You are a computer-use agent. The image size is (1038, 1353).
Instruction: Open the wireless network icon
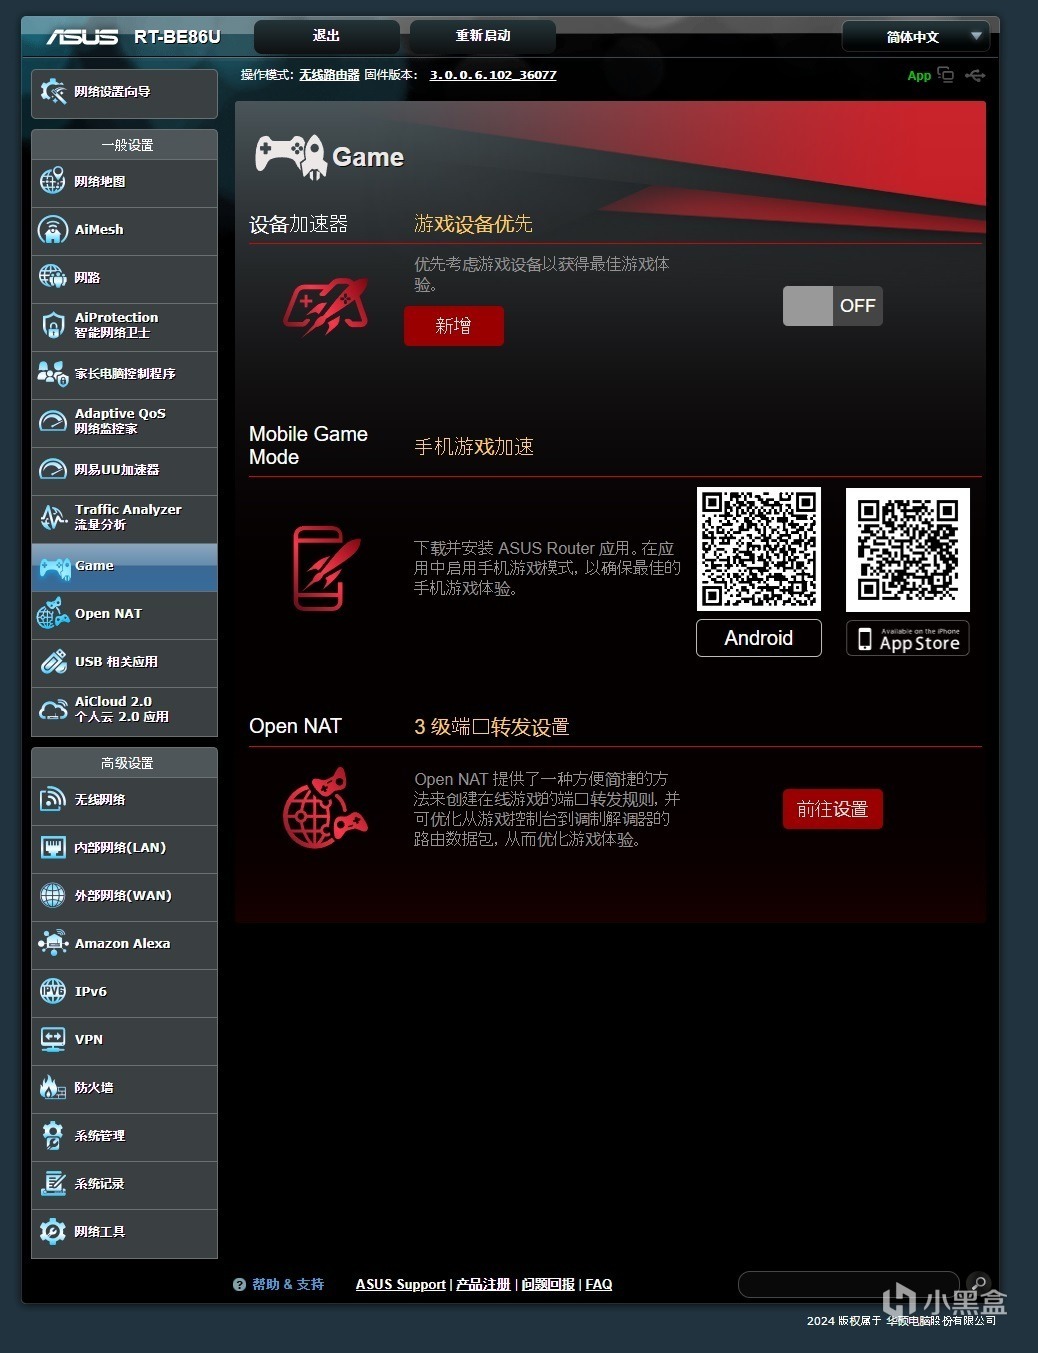pyautogui.click(x=52, y=799)
